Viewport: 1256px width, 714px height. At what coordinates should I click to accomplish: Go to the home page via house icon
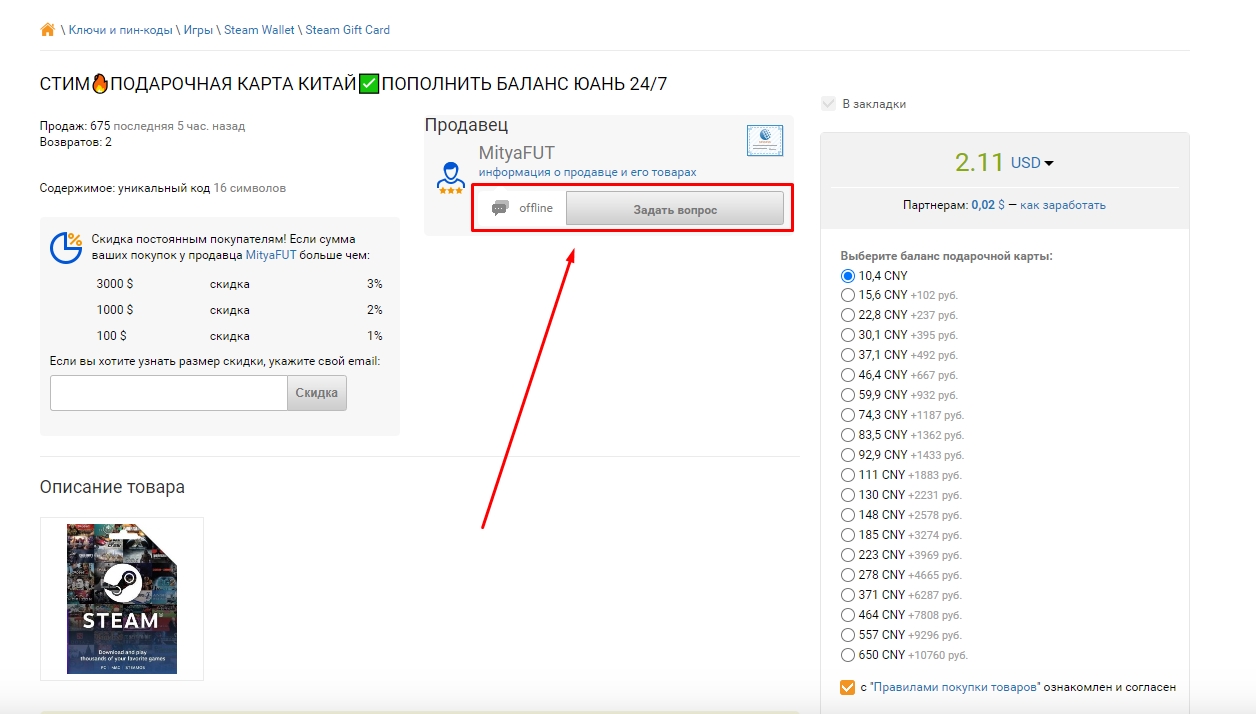click(x=47, y=30)
